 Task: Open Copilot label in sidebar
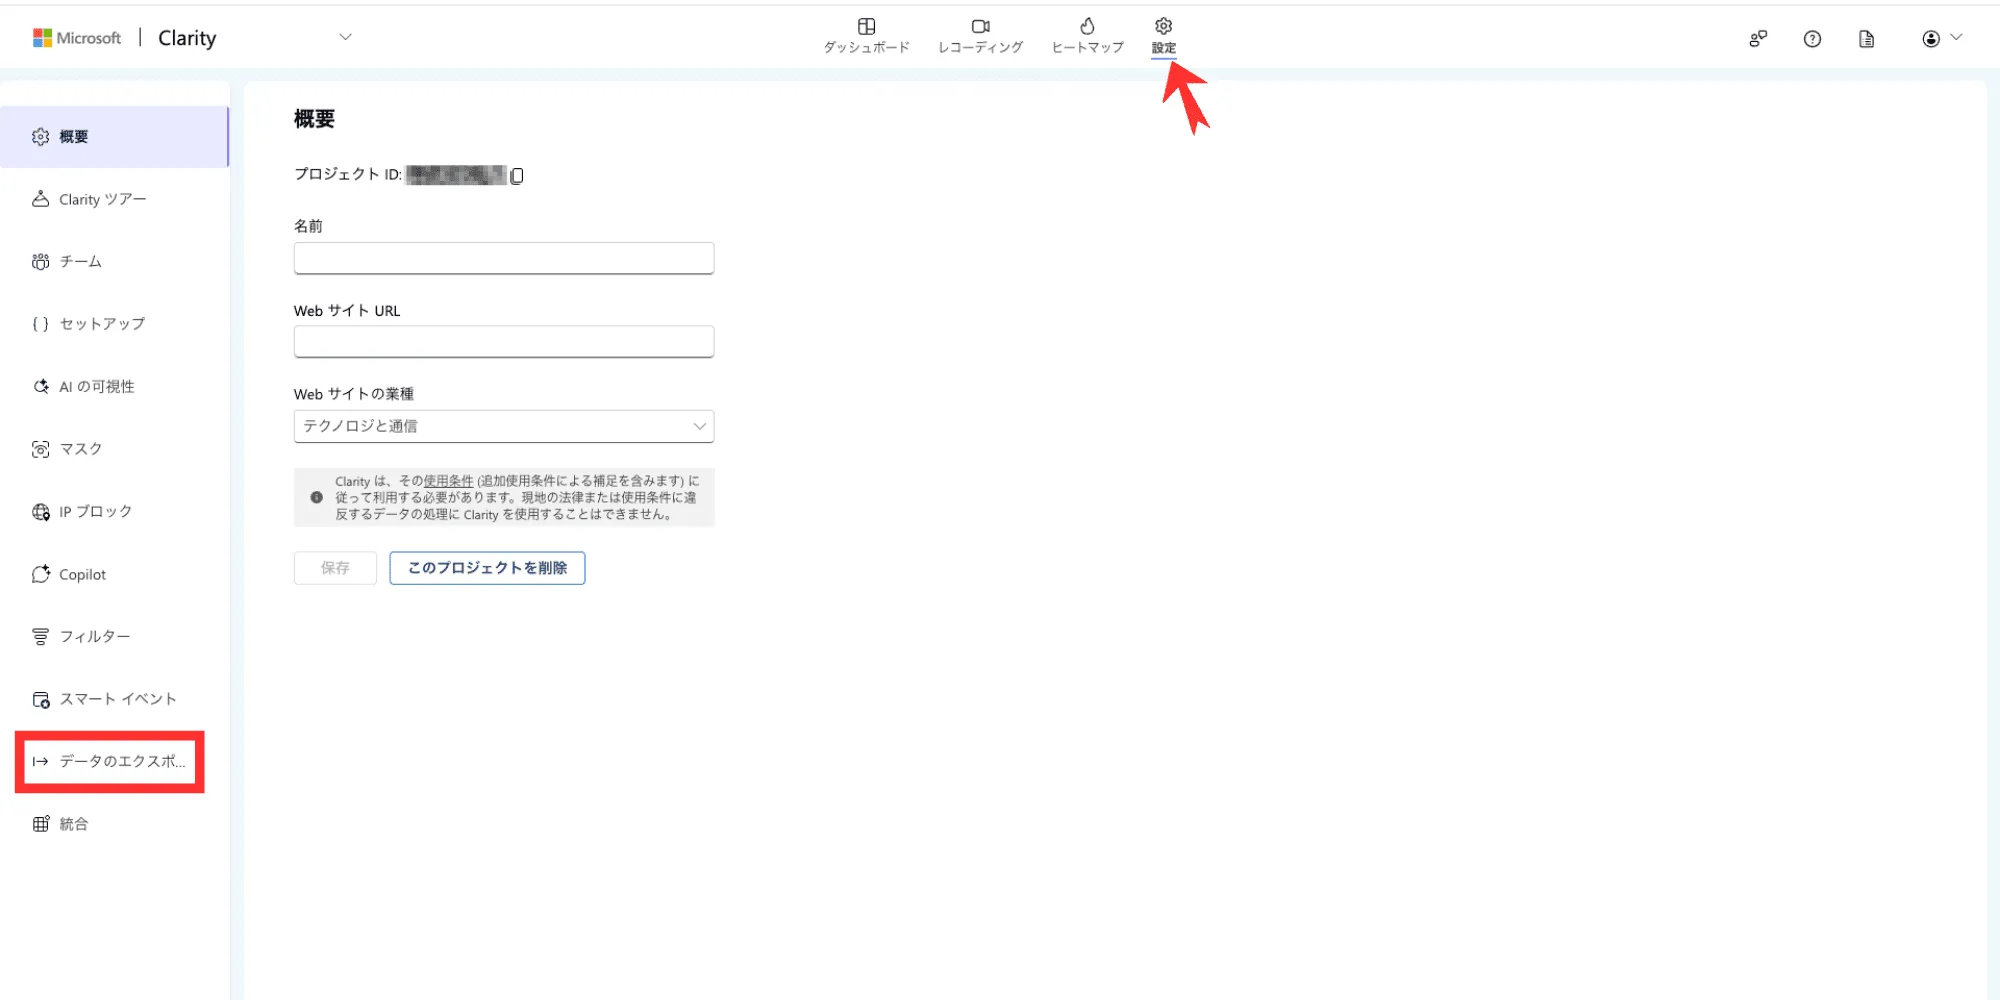pos(82,574)
